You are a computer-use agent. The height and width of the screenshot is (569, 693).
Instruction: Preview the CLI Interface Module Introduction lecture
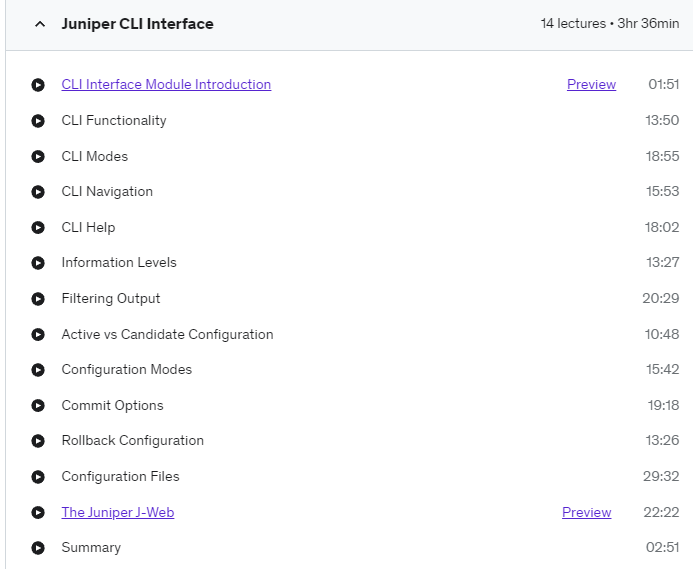coord(591,84)
